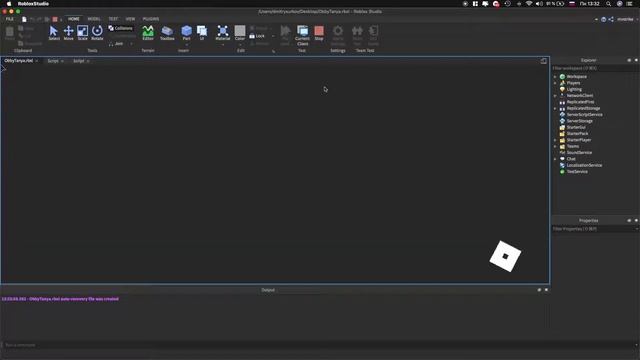Expand the Players tree node
This screenshot has width=640, height=360.
point(555,83)
